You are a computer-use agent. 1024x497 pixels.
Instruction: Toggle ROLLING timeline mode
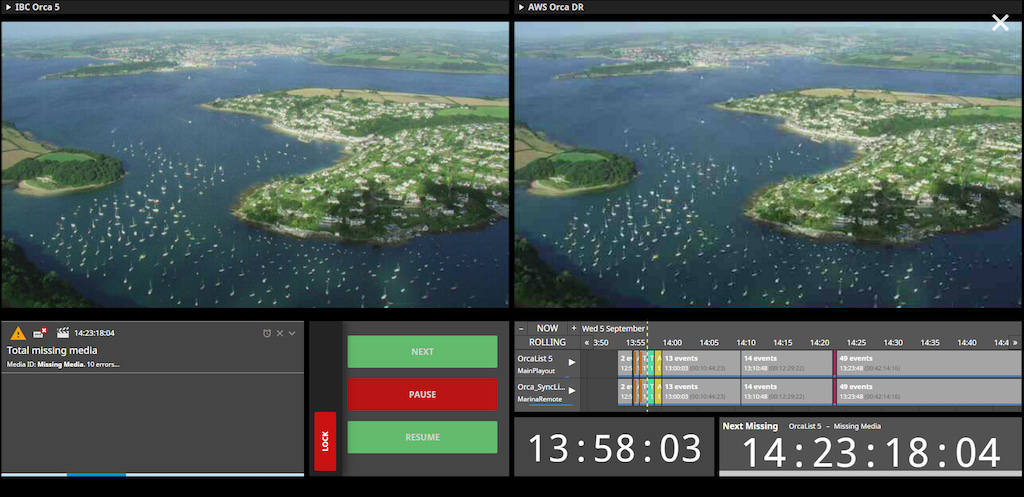[547, 342]
